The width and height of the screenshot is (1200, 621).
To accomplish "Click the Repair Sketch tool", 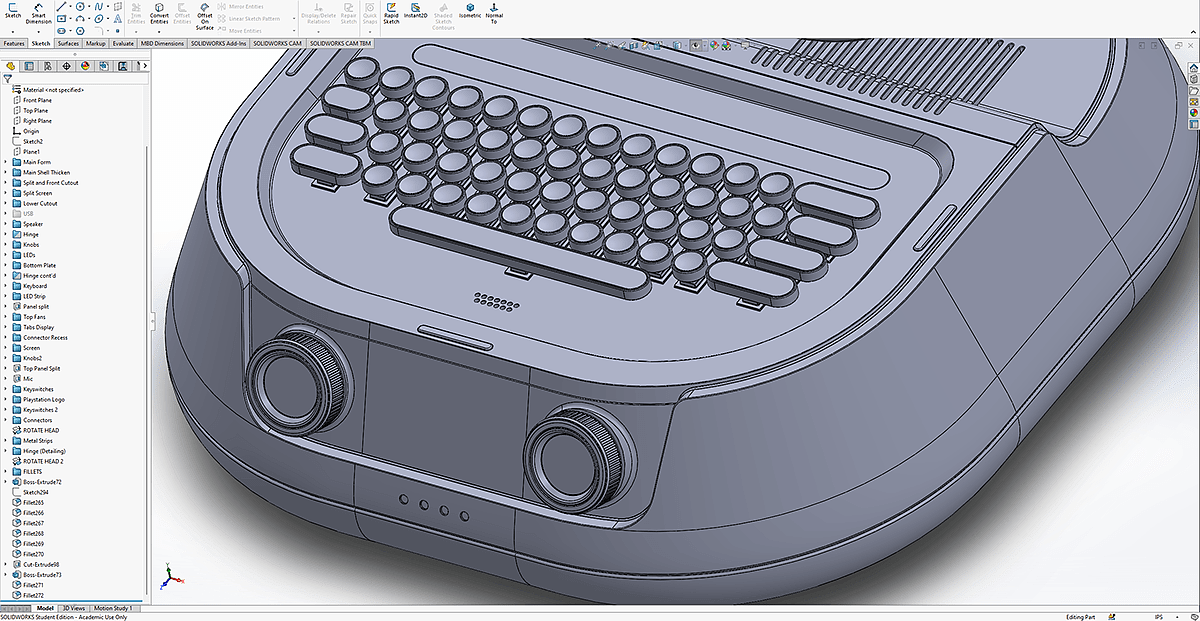I will pos(348,14).
